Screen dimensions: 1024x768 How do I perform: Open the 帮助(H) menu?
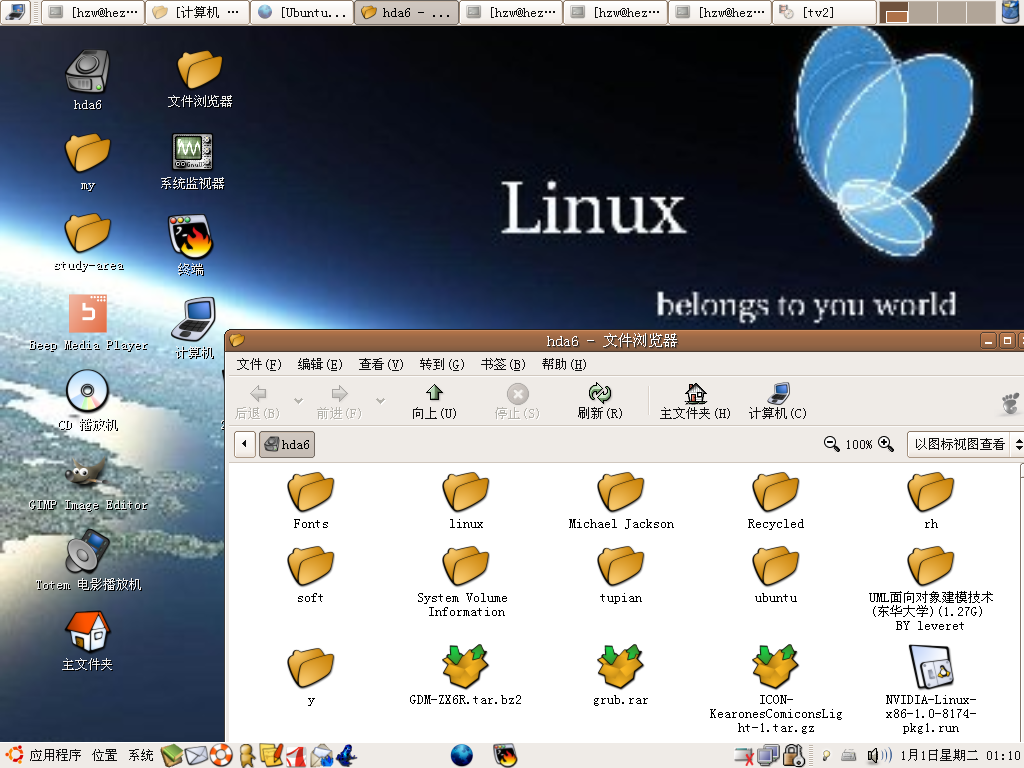tap(564, 364)
